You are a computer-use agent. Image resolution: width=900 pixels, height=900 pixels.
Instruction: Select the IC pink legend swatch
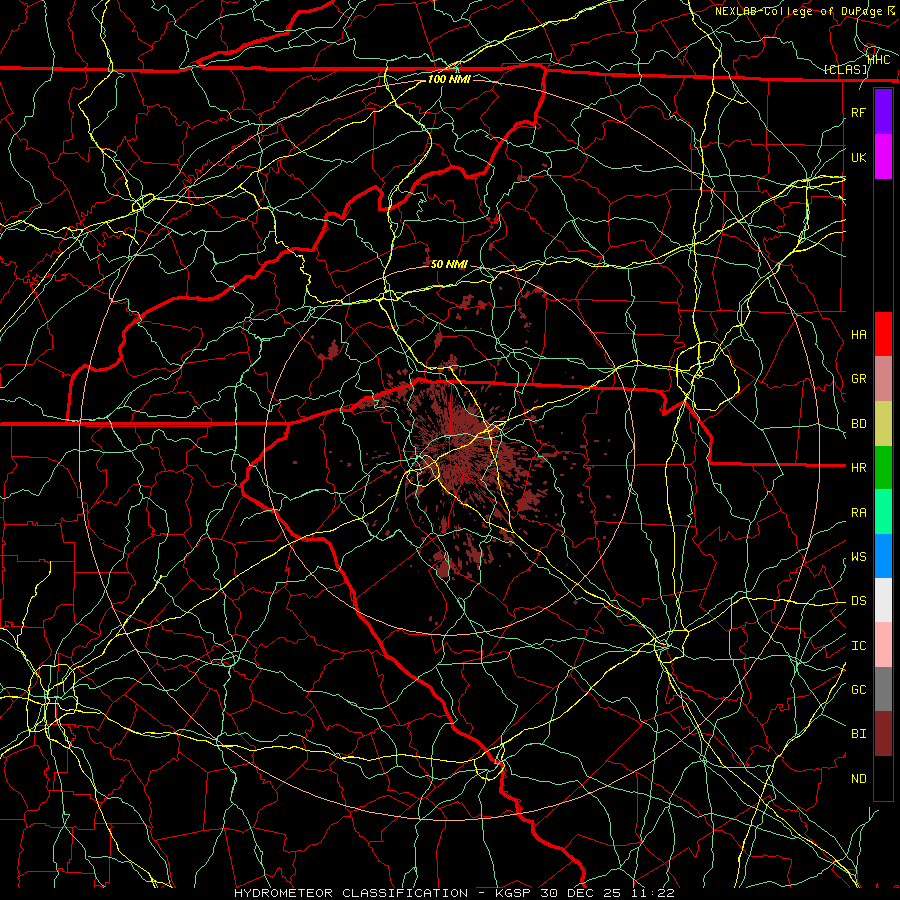[883, 645]
